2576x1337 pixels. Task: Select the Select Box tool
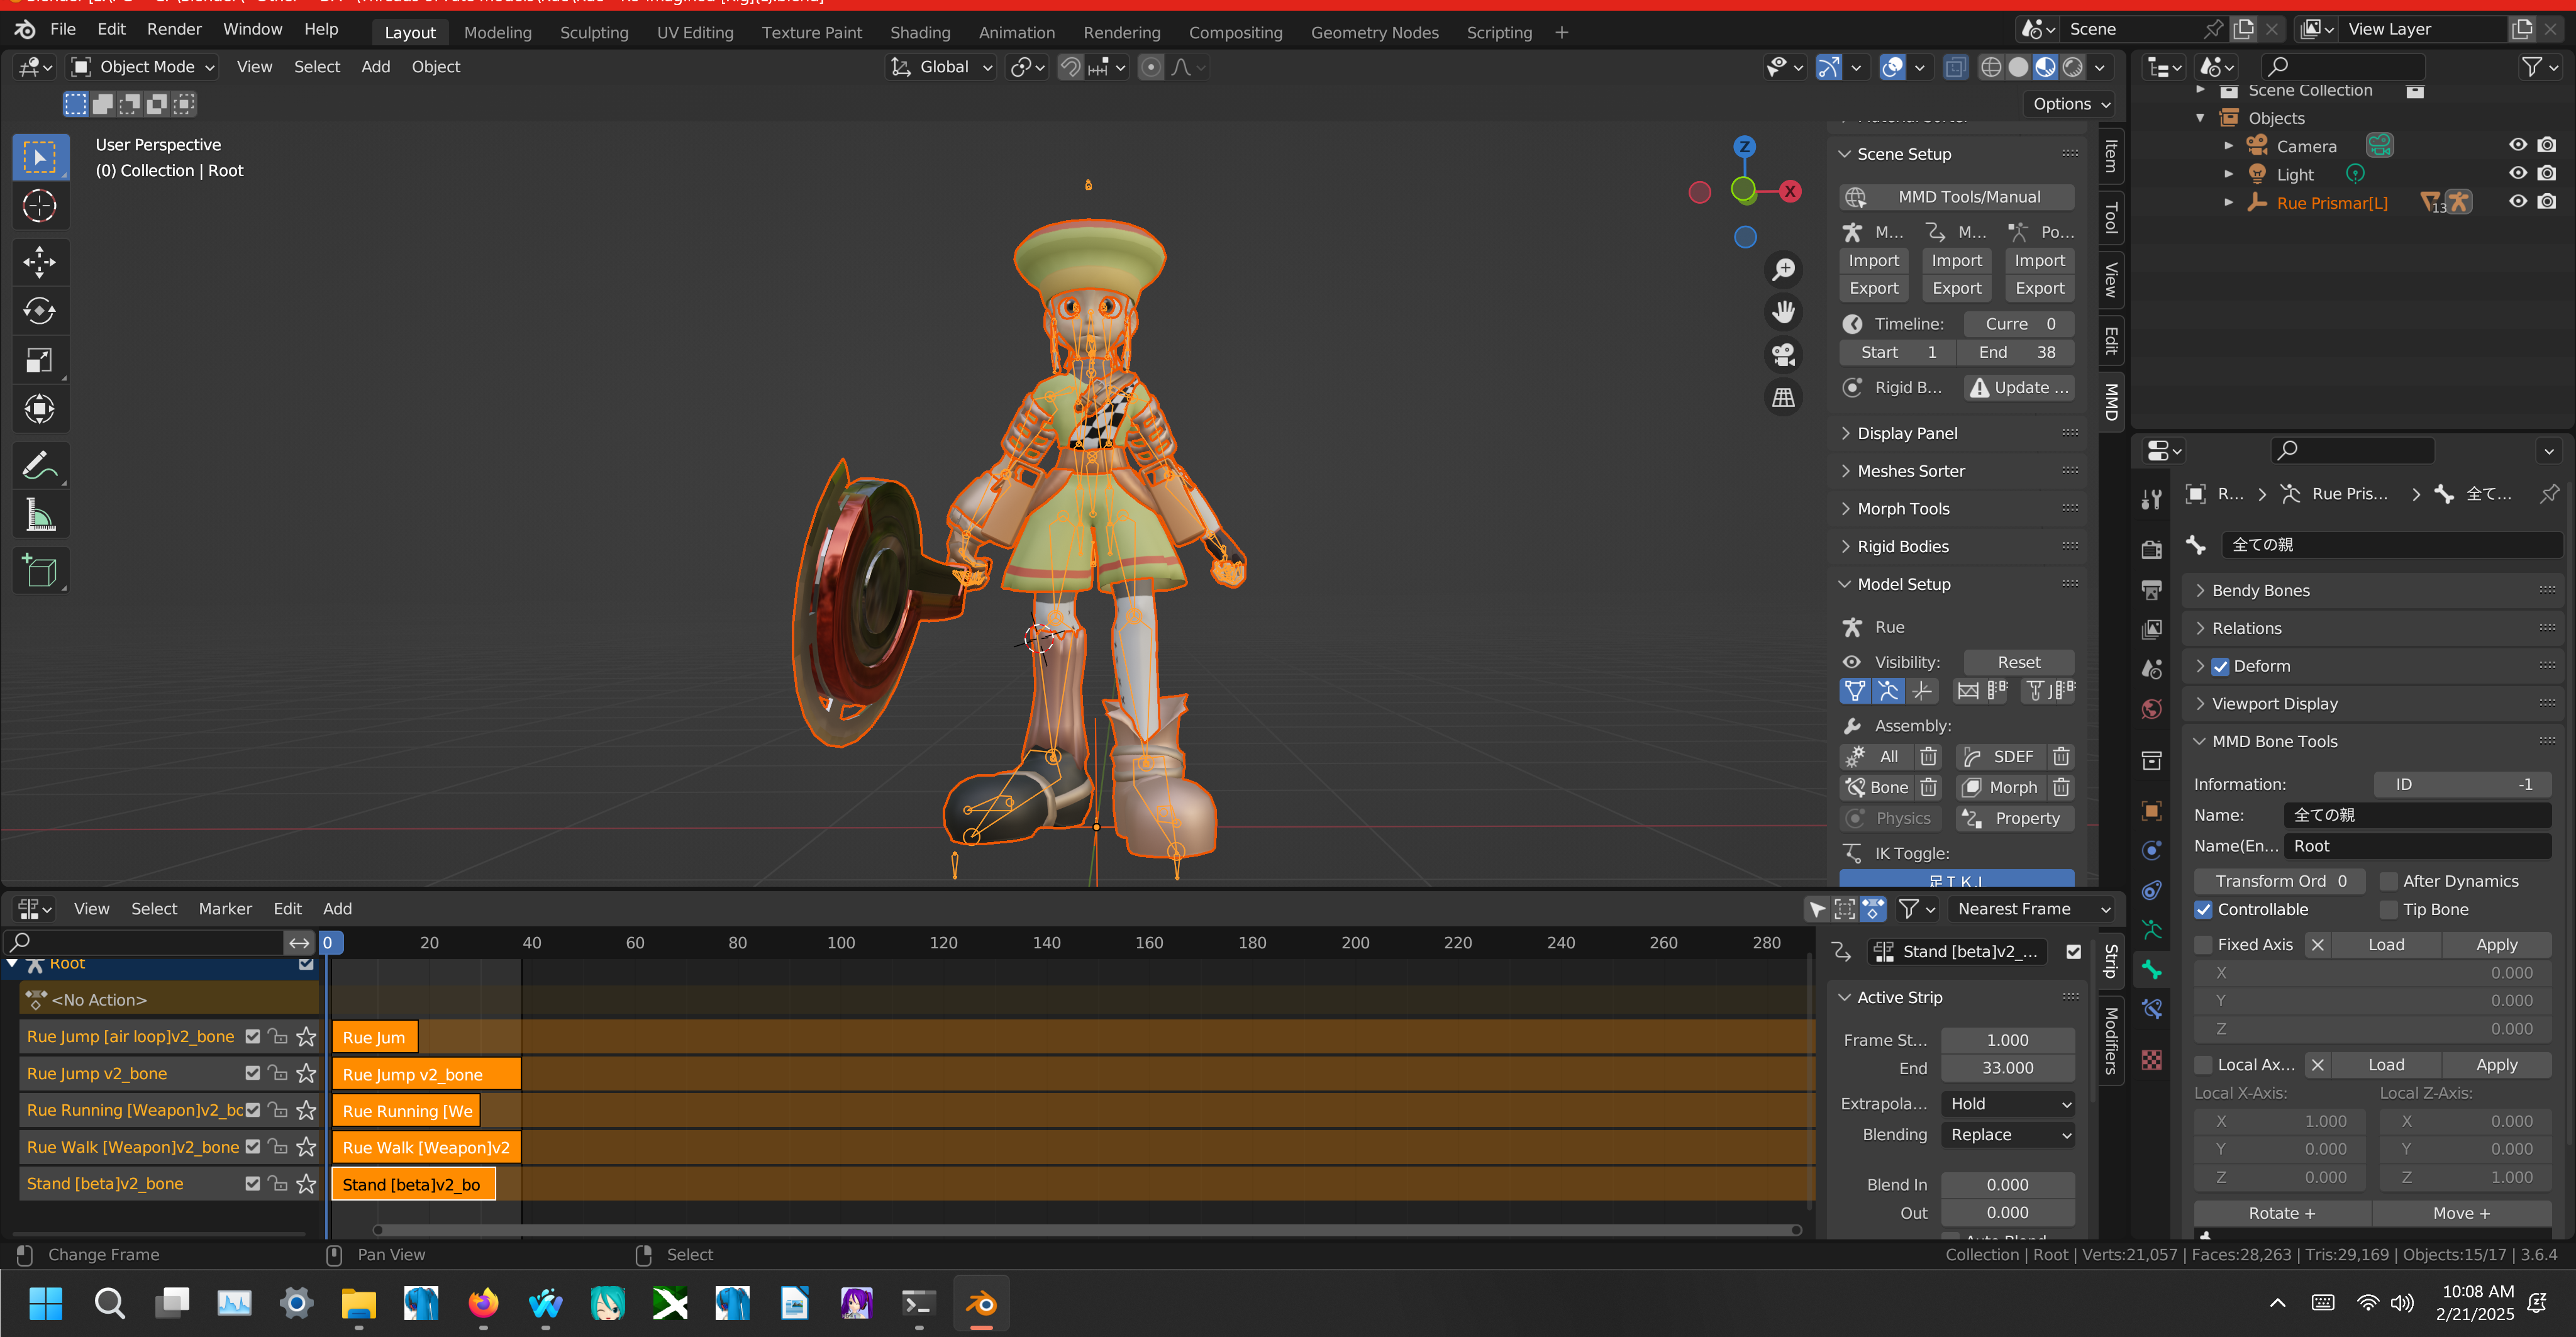[40, 157]
